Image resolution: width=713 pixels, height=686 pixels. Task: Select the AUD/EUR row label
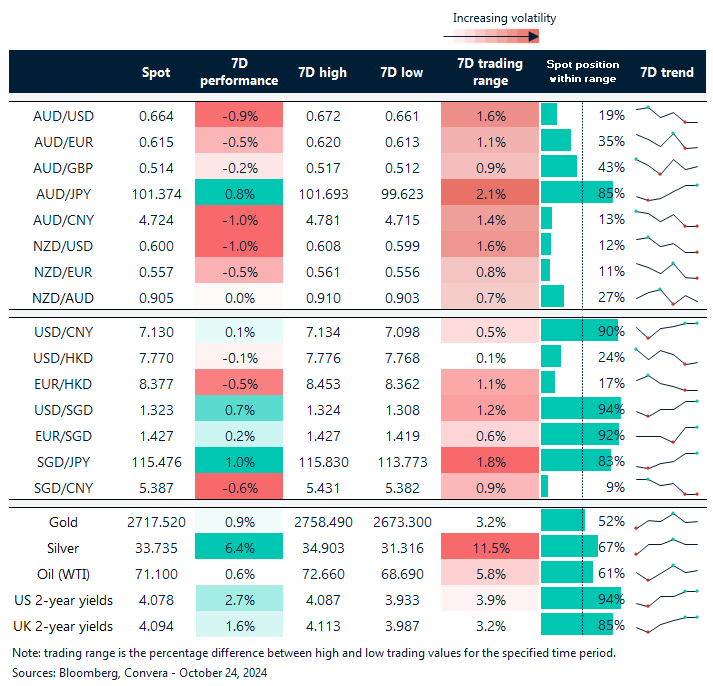pos(63,142)
